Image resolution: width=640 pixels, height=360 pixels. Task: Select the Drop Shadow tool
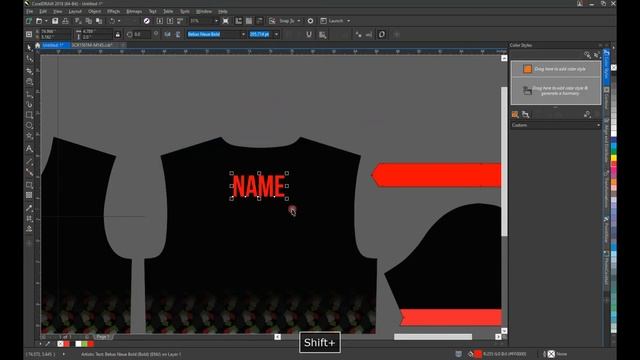[29, 185]
